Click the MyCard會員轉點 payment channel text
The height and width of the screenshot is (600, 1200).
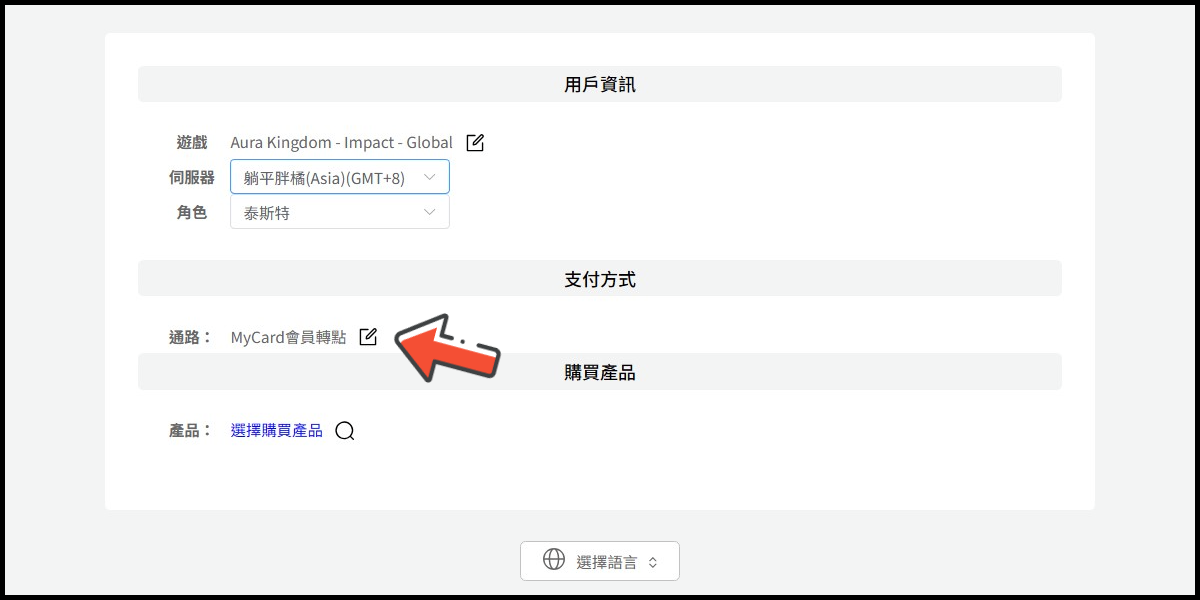coord(288,338)
